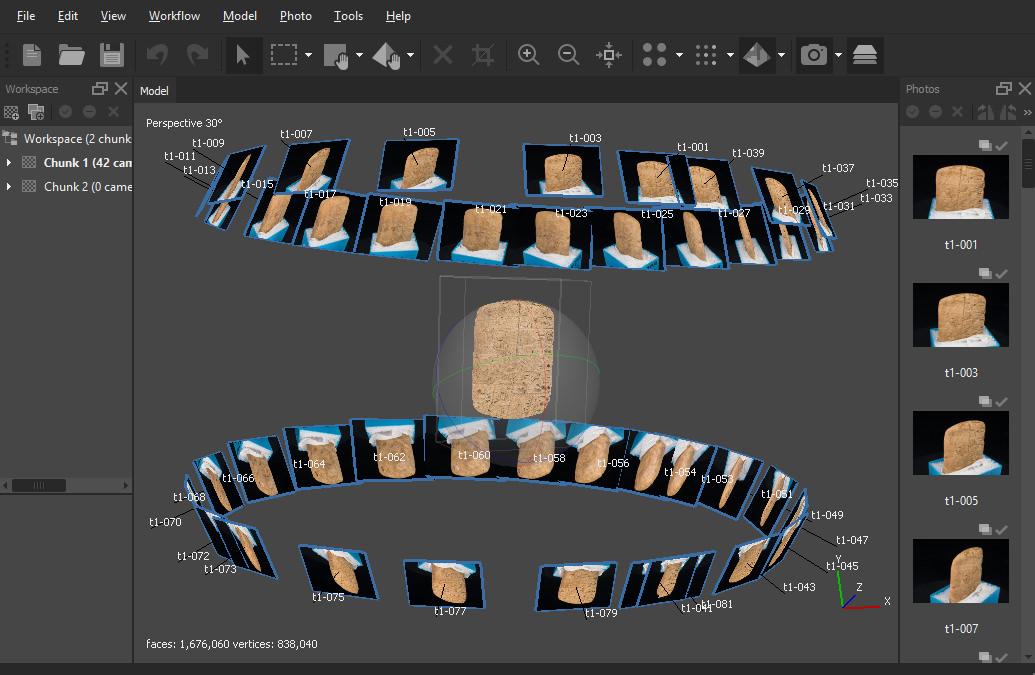Create a new project with the New icon
The image size is (1035, 675).
(x=32, y=55)
